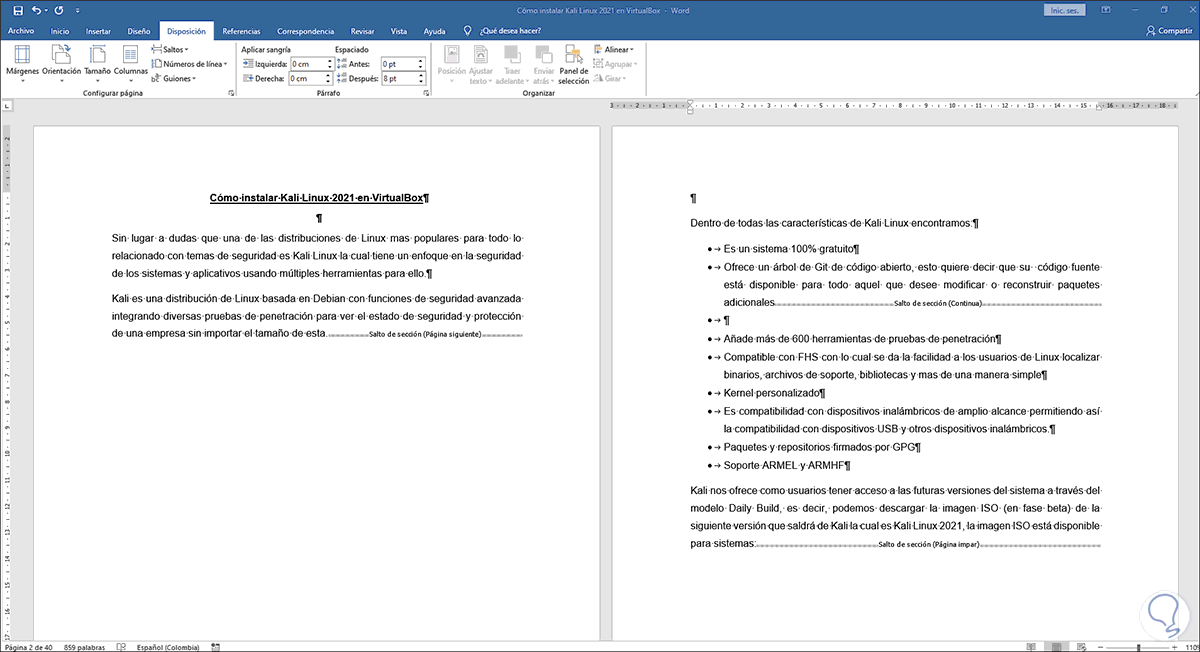1200x652 pixels.
Task: Open the Archivo tab
Action: [21, 31]
